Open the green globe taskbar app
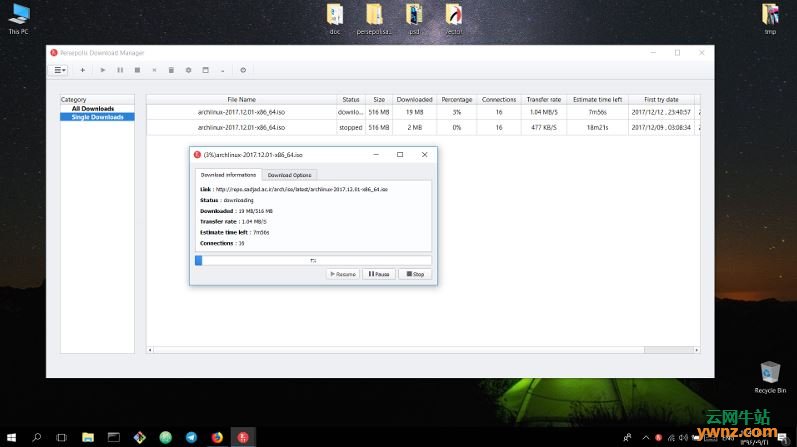Image resolution: width=797 pixels, height=447 pixels. coord(165,437)
